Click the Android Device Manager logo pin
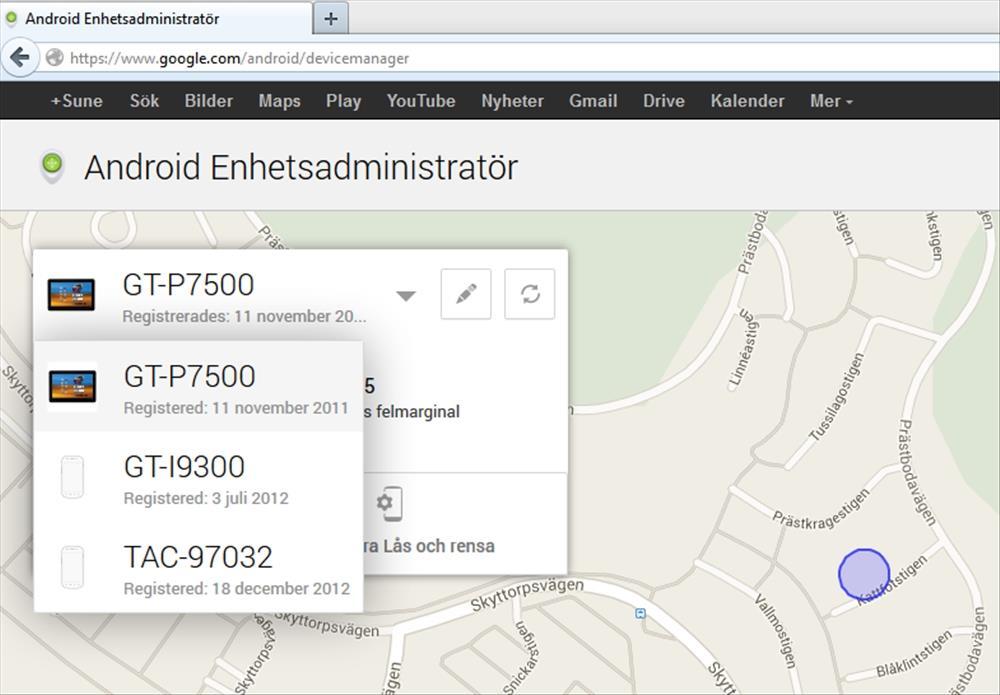This screenshot has height=695, width=1000. (x=52, y=166)
